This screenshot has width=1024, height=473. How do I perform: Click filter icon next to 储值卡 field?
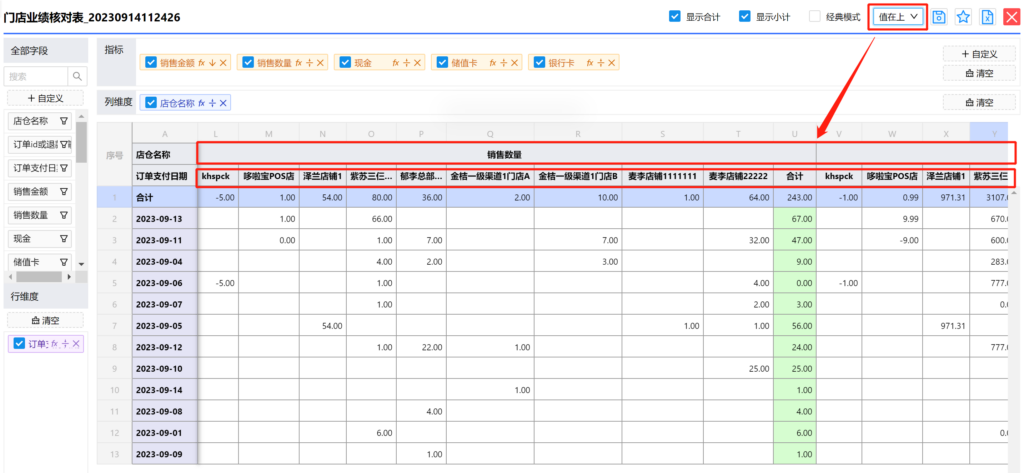(64, 262)
